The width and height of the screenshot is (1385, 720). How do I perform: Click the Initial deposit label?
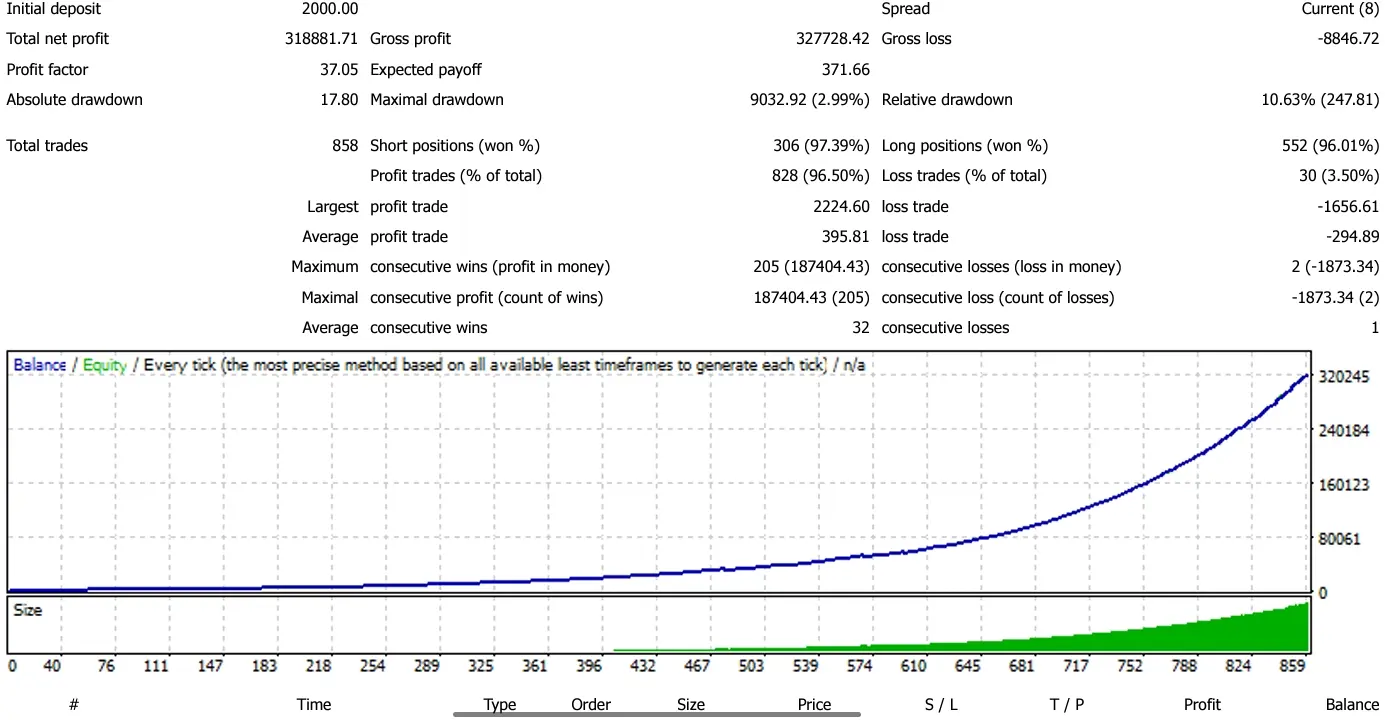[54, 9]
